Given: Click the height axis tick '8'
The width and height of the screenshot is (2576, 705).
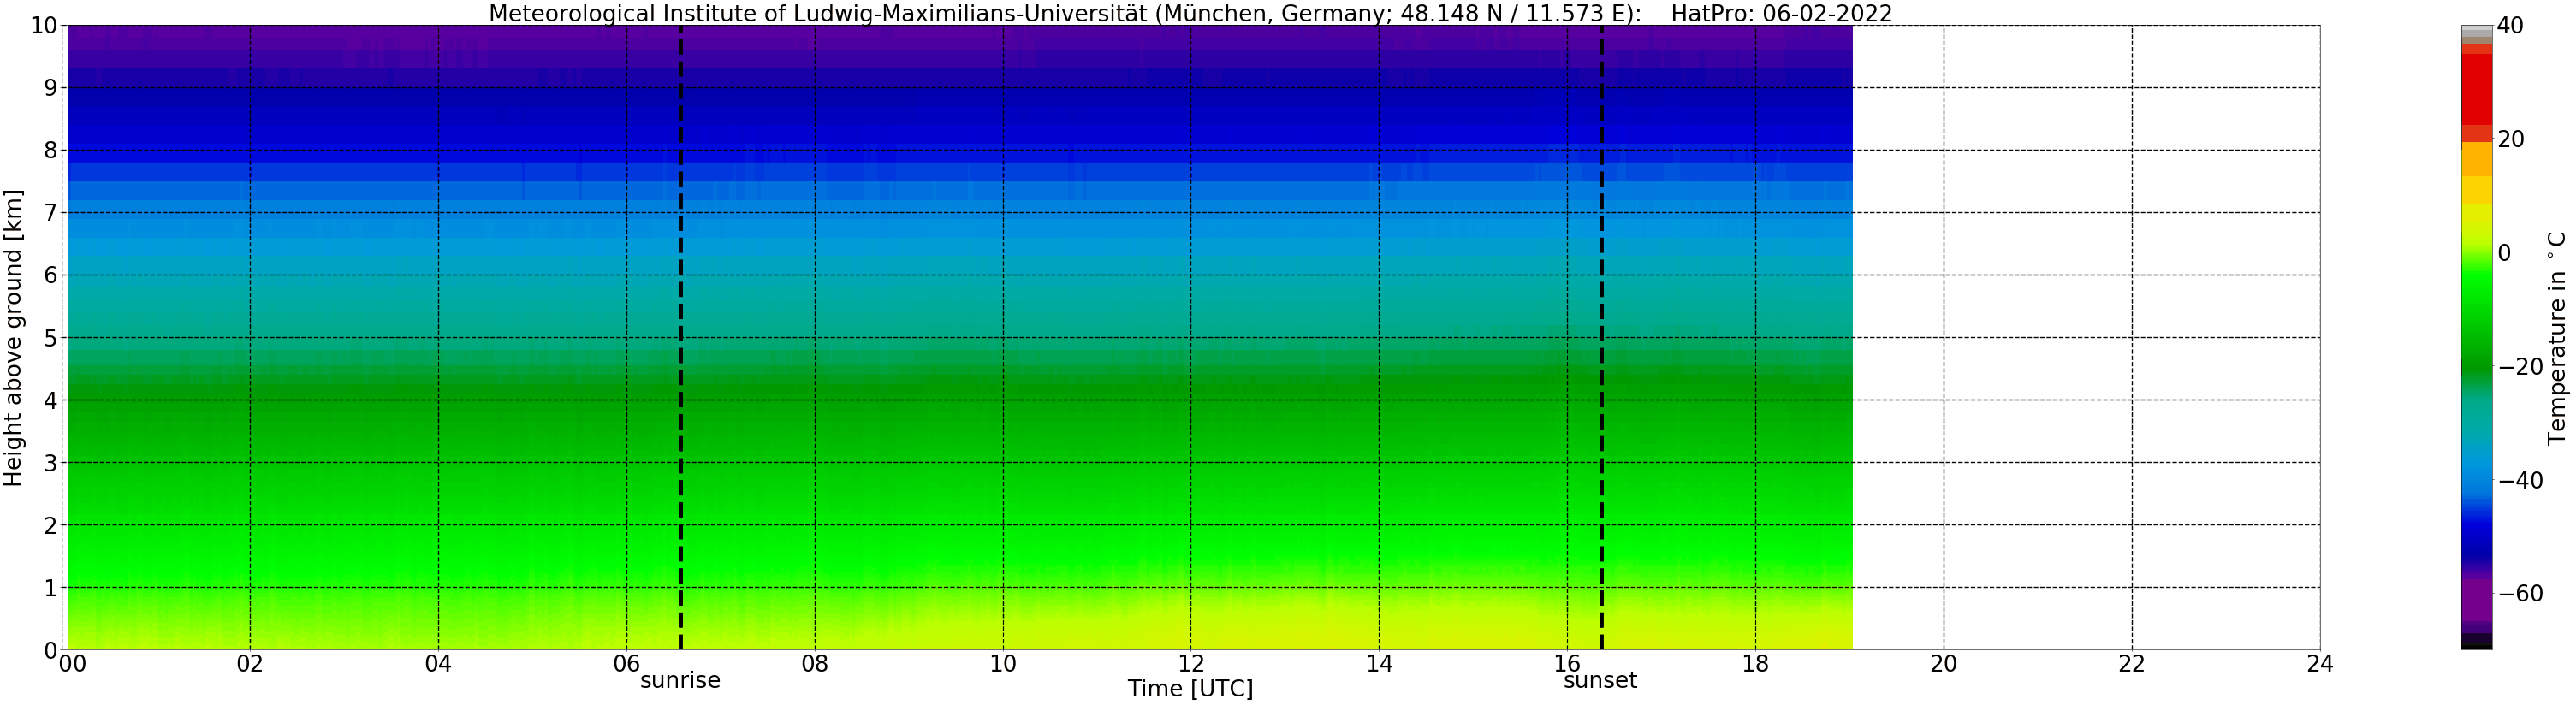Looking at the screenshot, I should 50,151.
